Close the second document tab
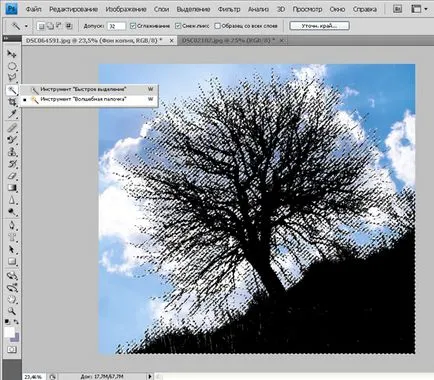Screen dimensions: 434x380 (x=282, y=40)
